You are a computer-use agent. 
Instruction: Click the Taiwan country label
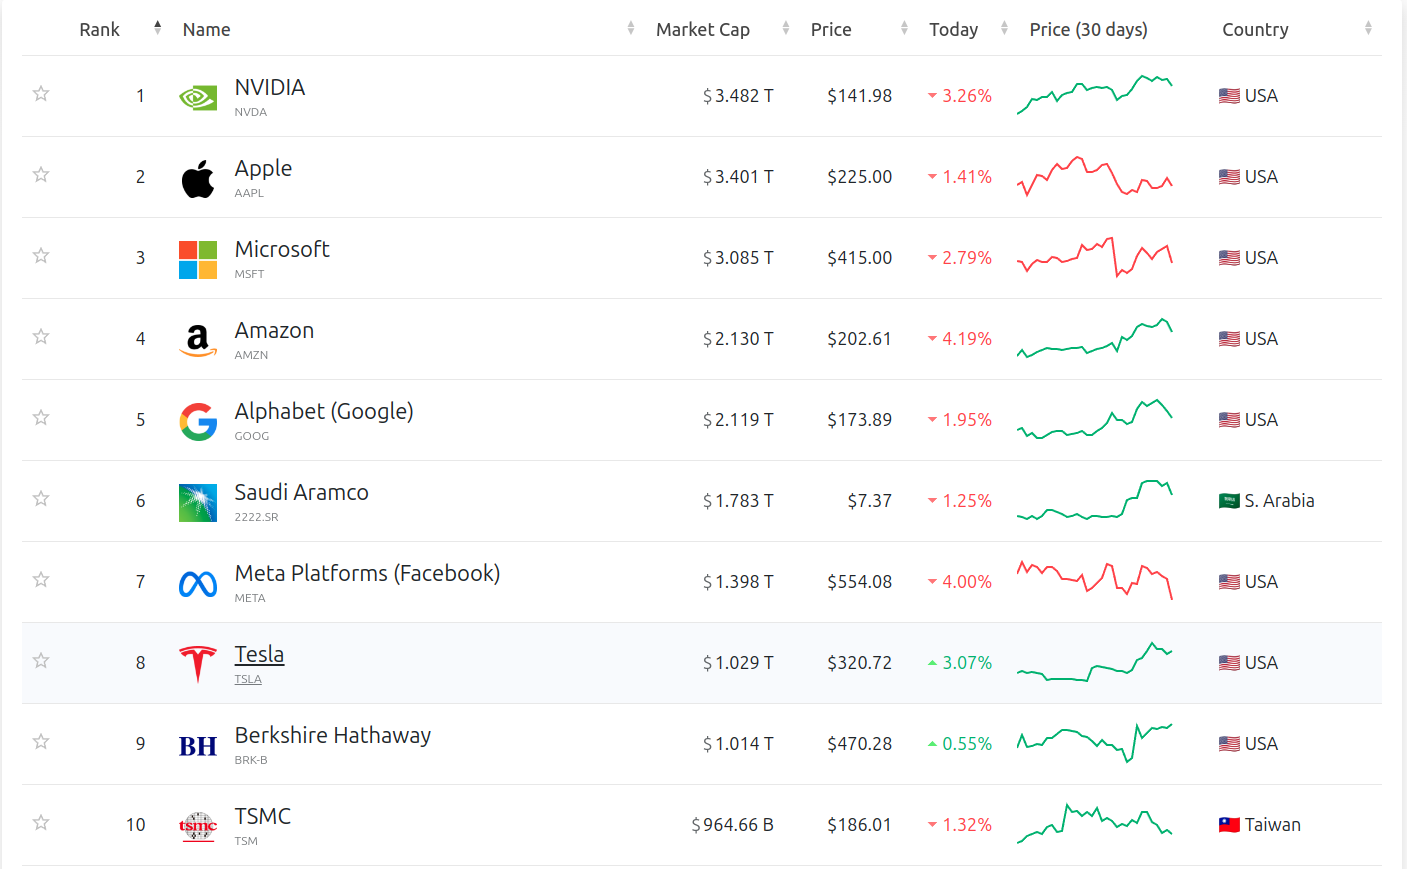pyautogui.click(x=1272, y=825)
